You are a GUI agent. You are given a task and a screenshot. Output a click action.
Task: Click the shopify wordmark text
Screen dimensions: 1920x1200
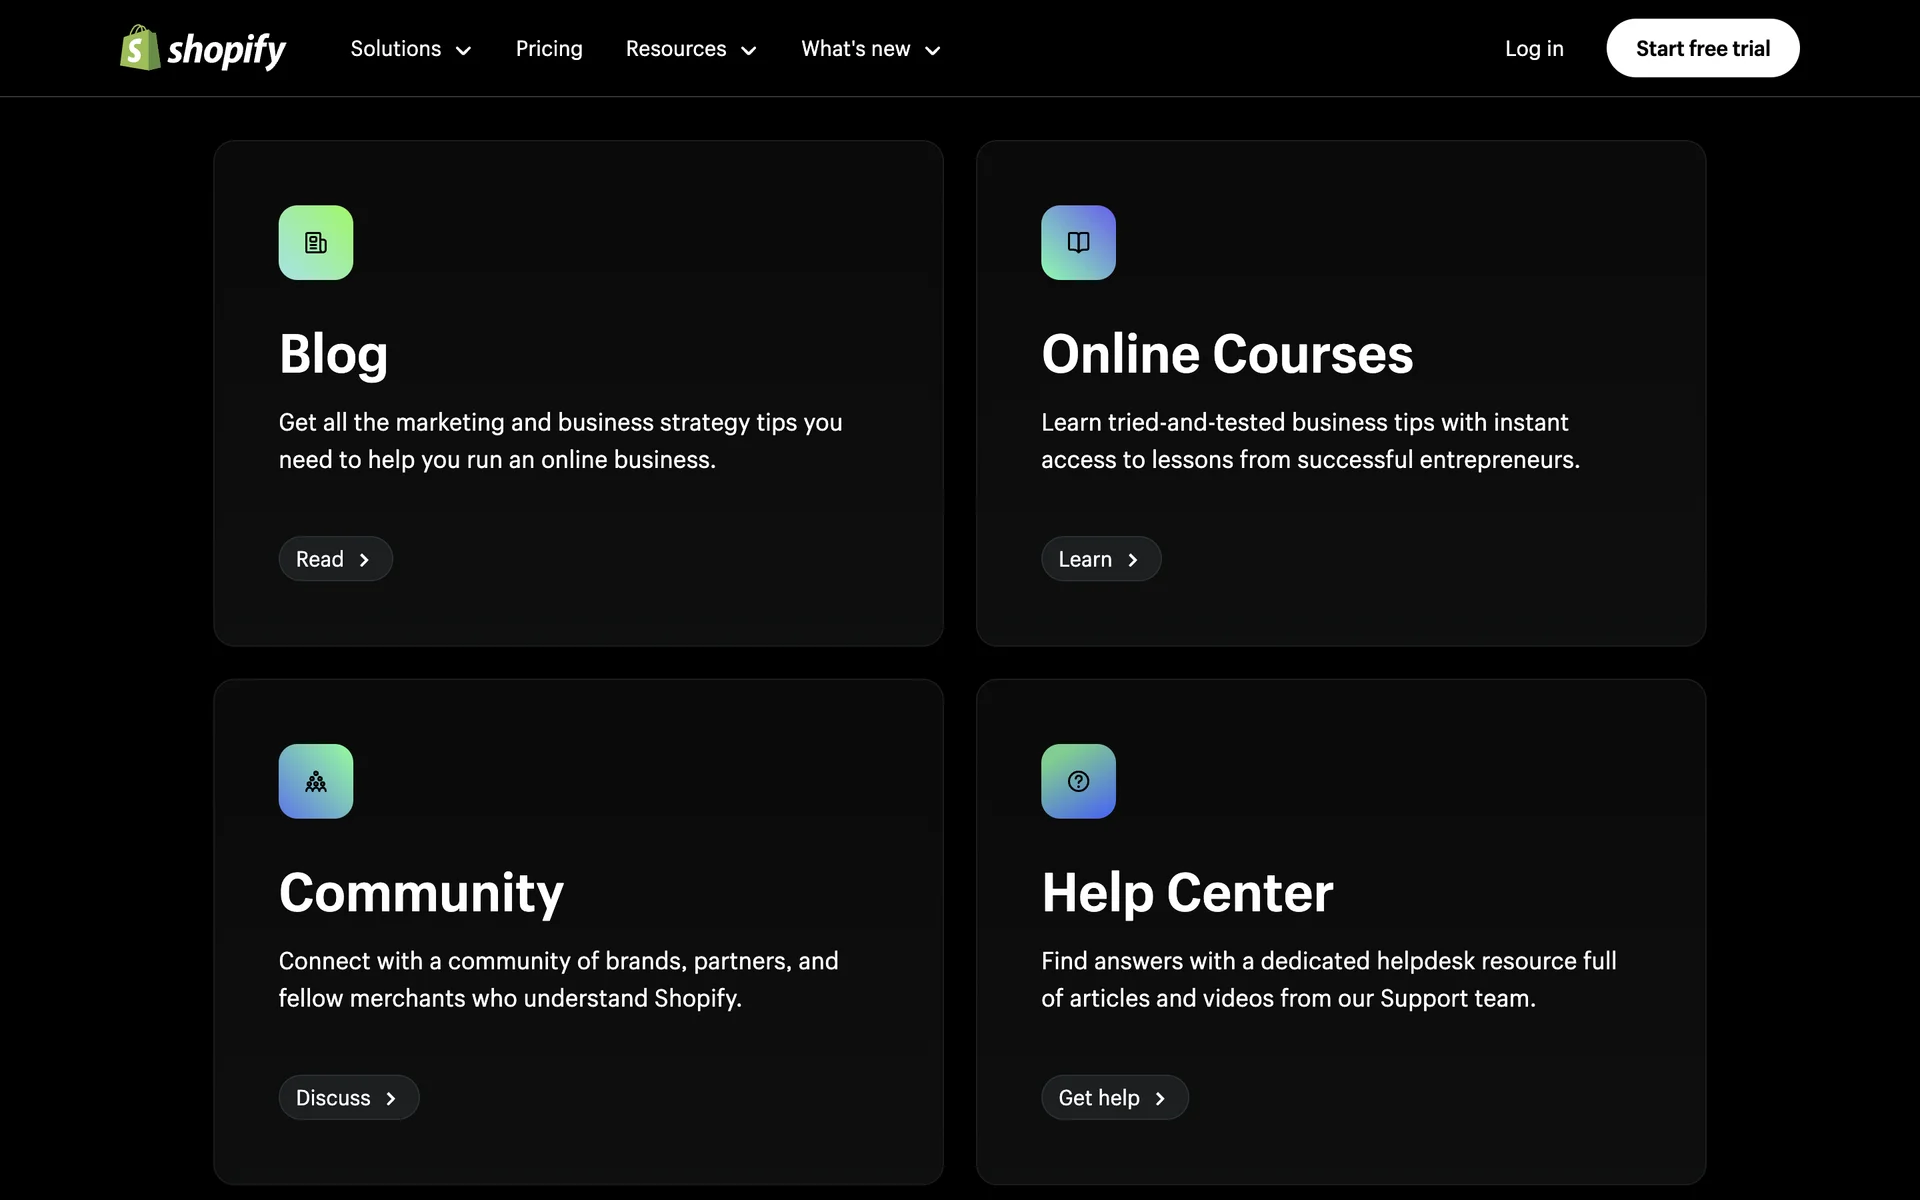[226, 49]
